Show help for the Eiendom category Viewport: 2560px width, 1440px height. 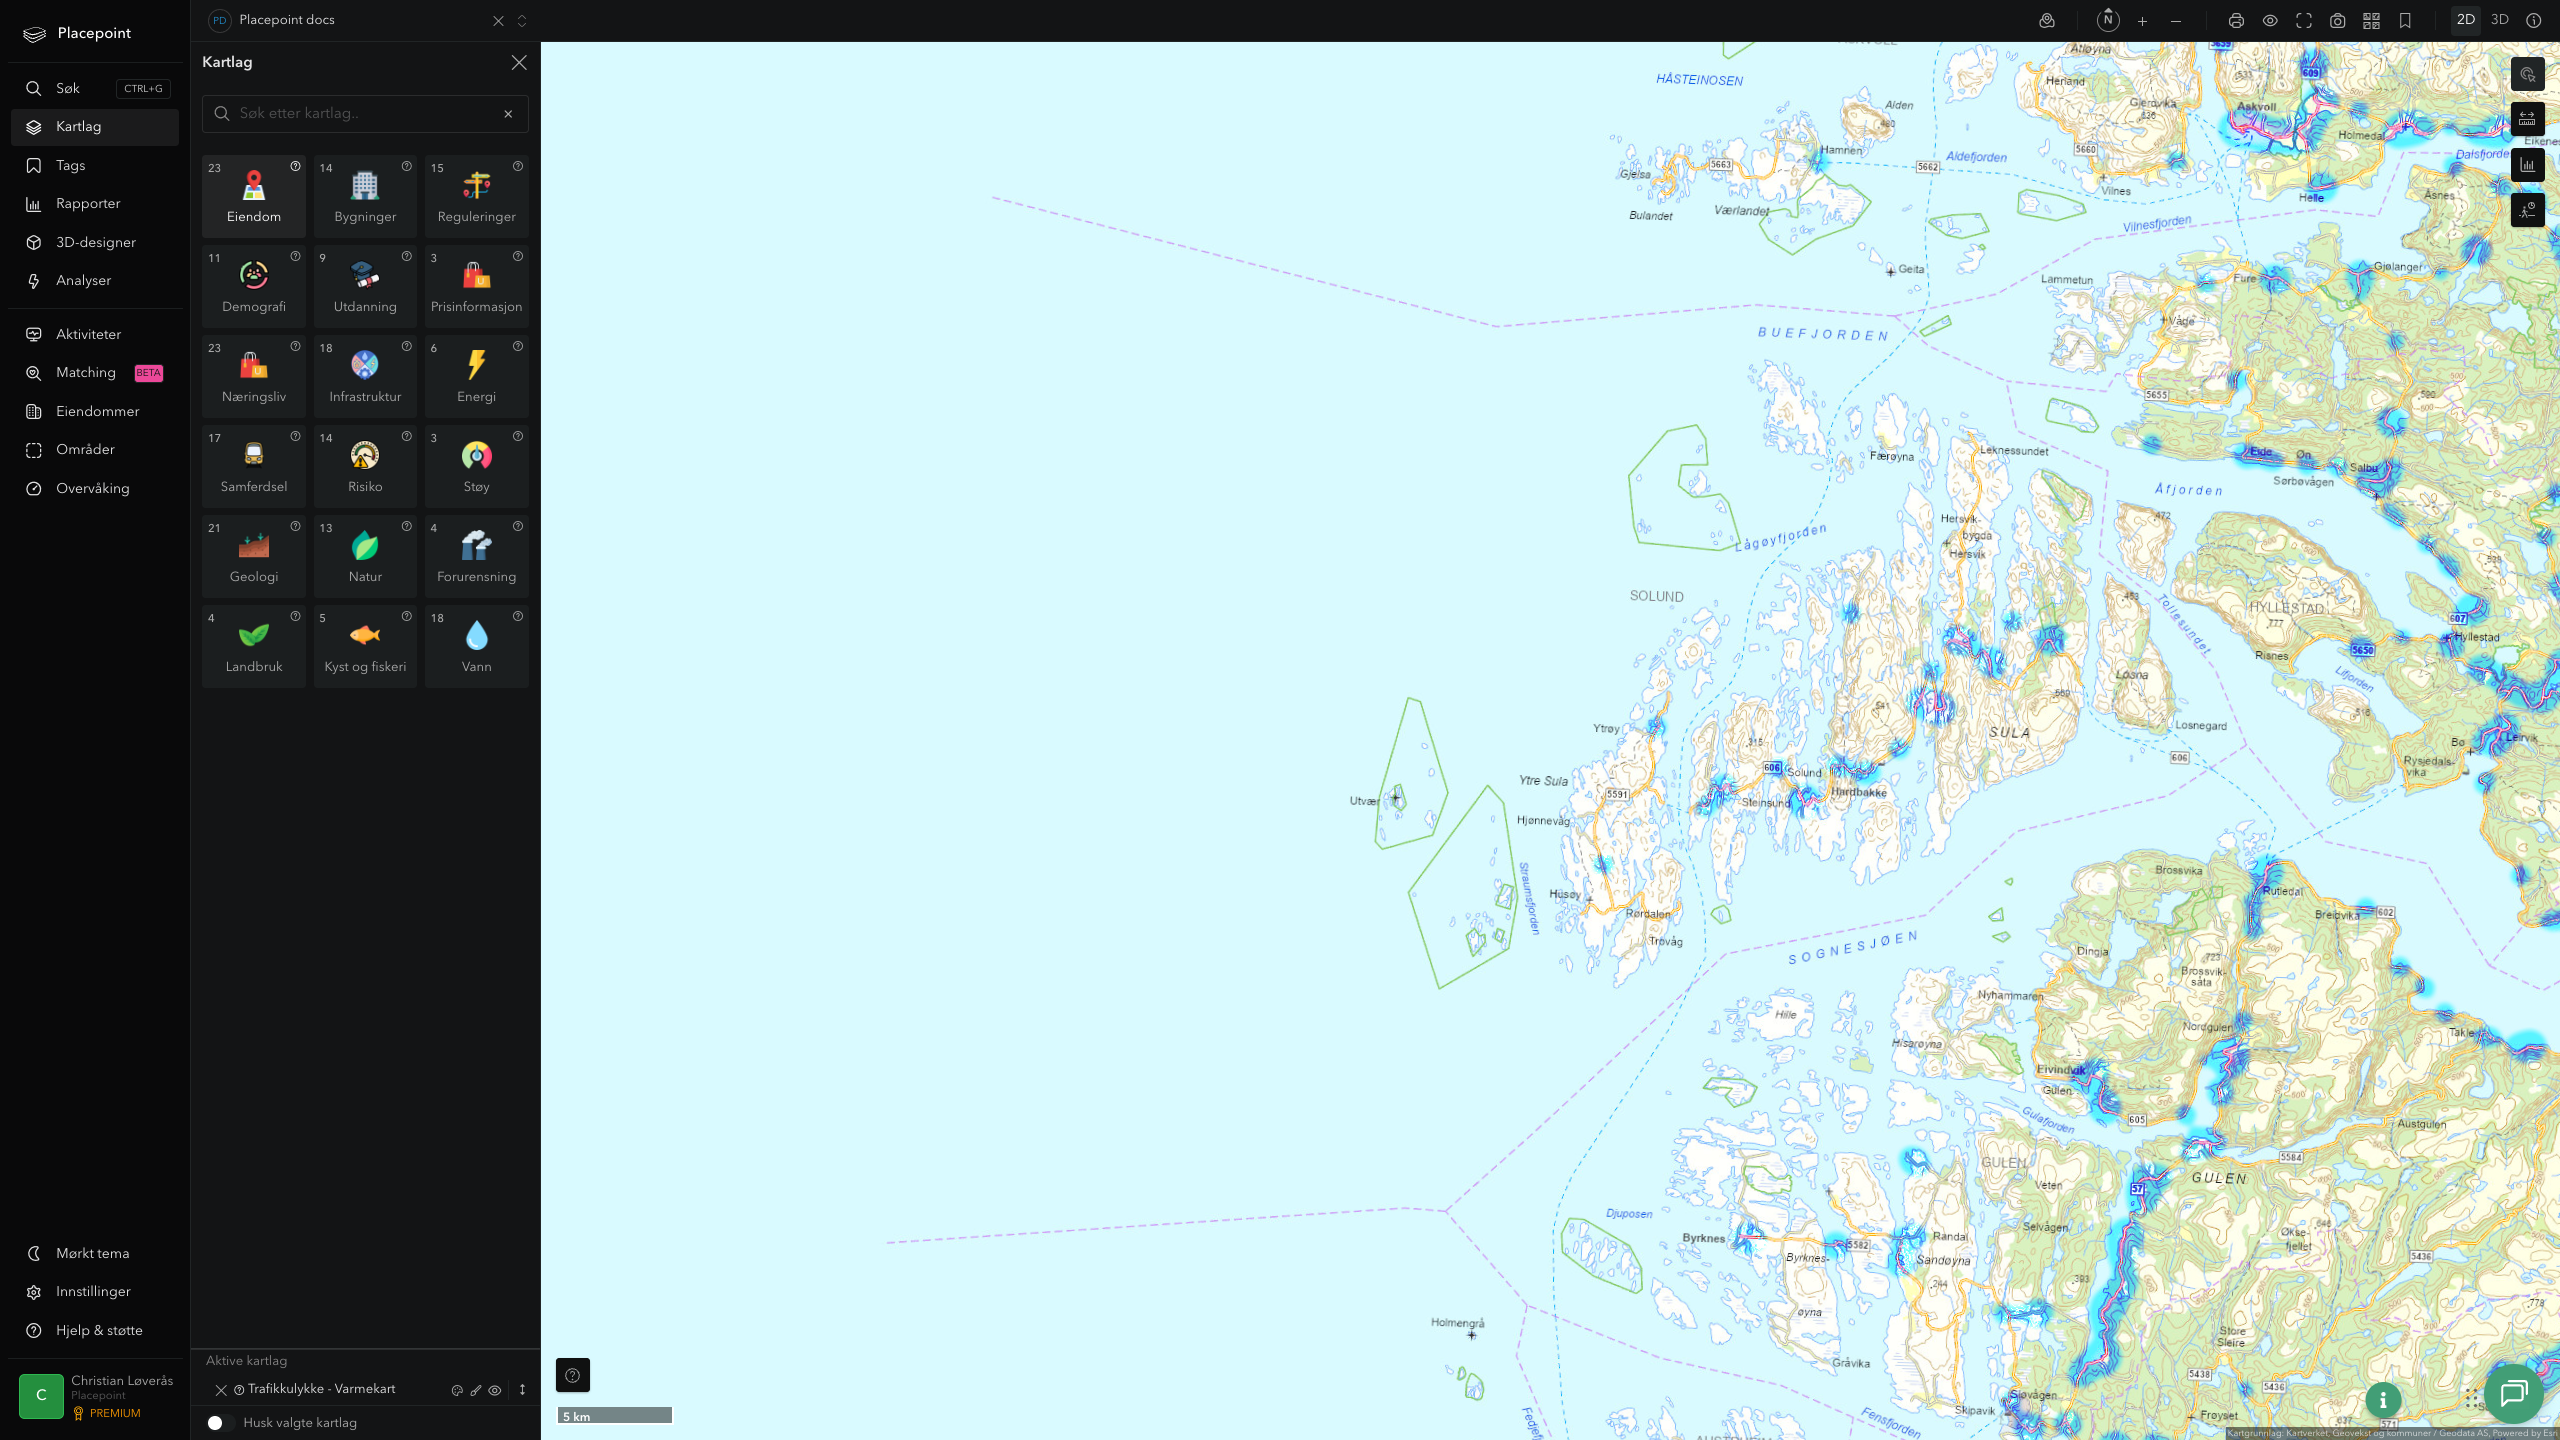coord(295,167)
